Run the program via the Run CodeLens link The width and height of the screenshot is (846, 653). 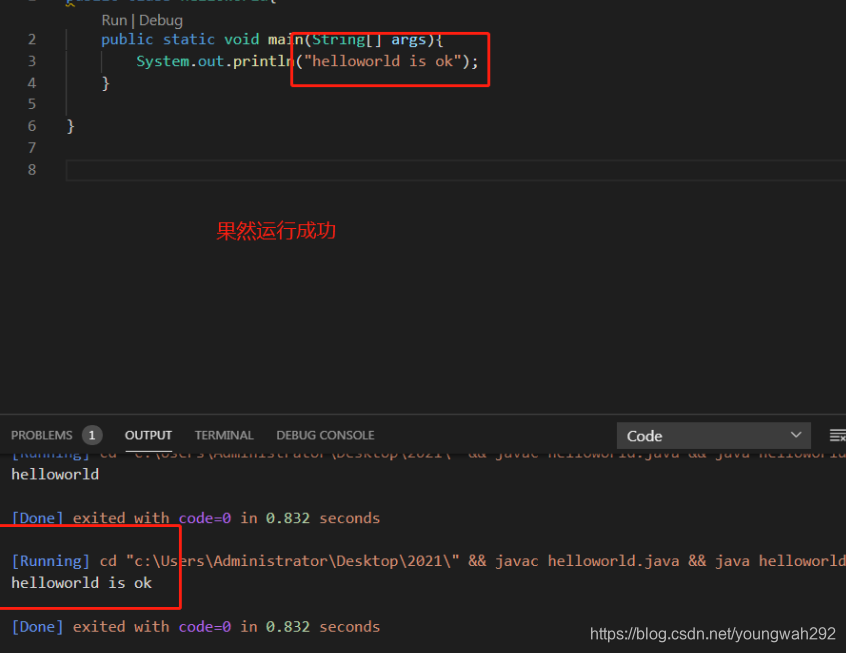tap(113, 19)
